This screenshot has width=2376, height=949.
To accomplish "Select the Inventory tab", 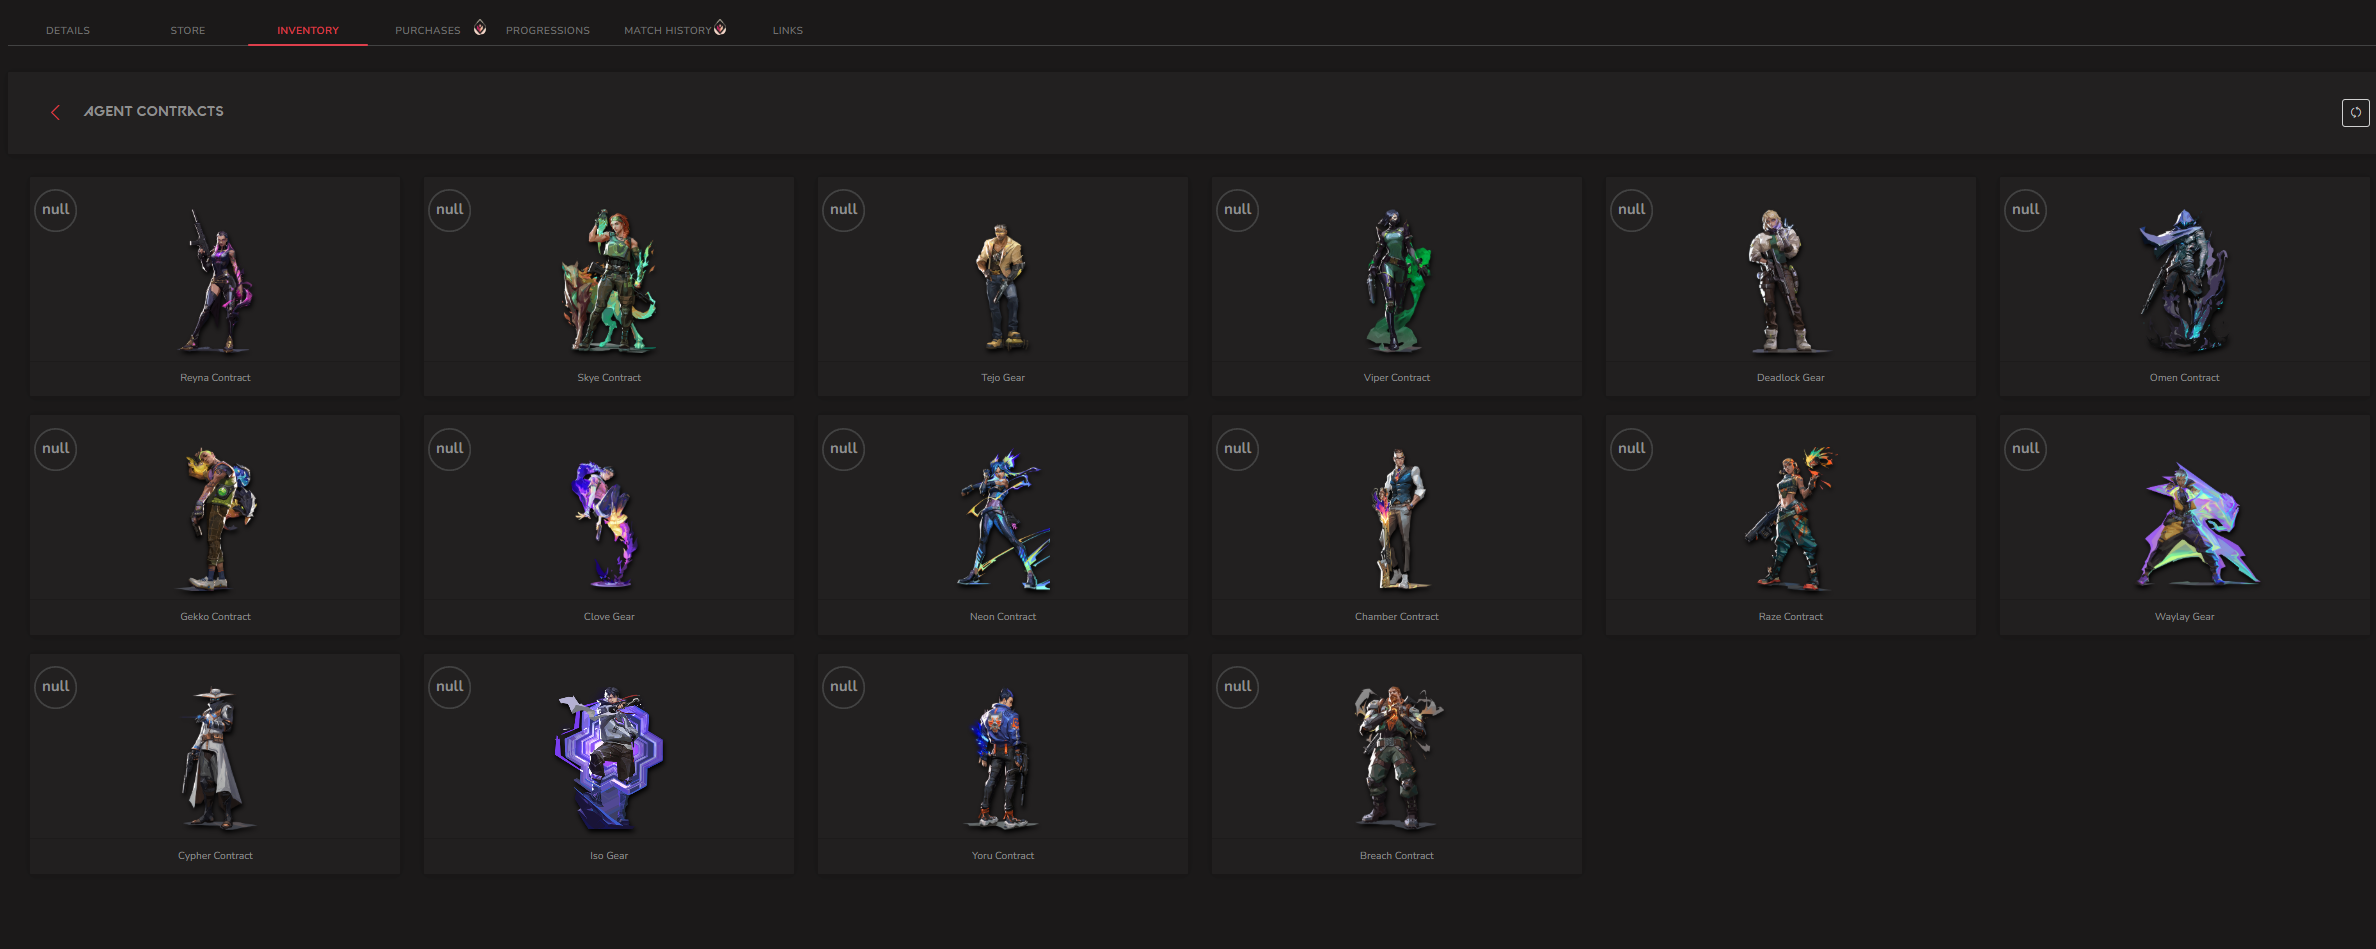I will pyautogui.click(x=308, y=30).
